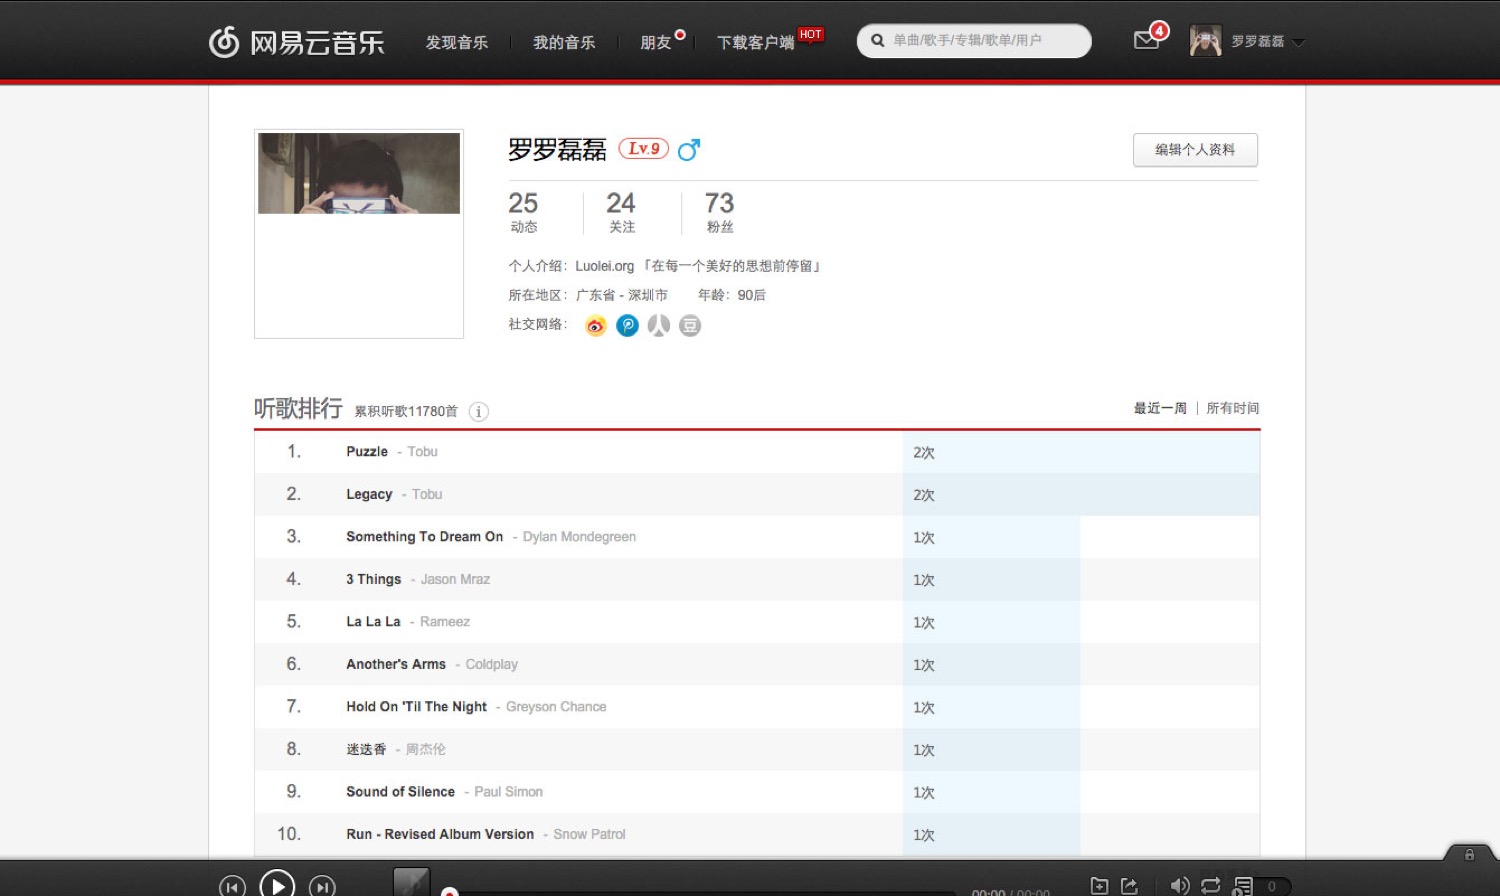Expand the 罗罗磊磊 user account dropdown
Viewport: 1500px width, 896px height.
[1298, 42]
